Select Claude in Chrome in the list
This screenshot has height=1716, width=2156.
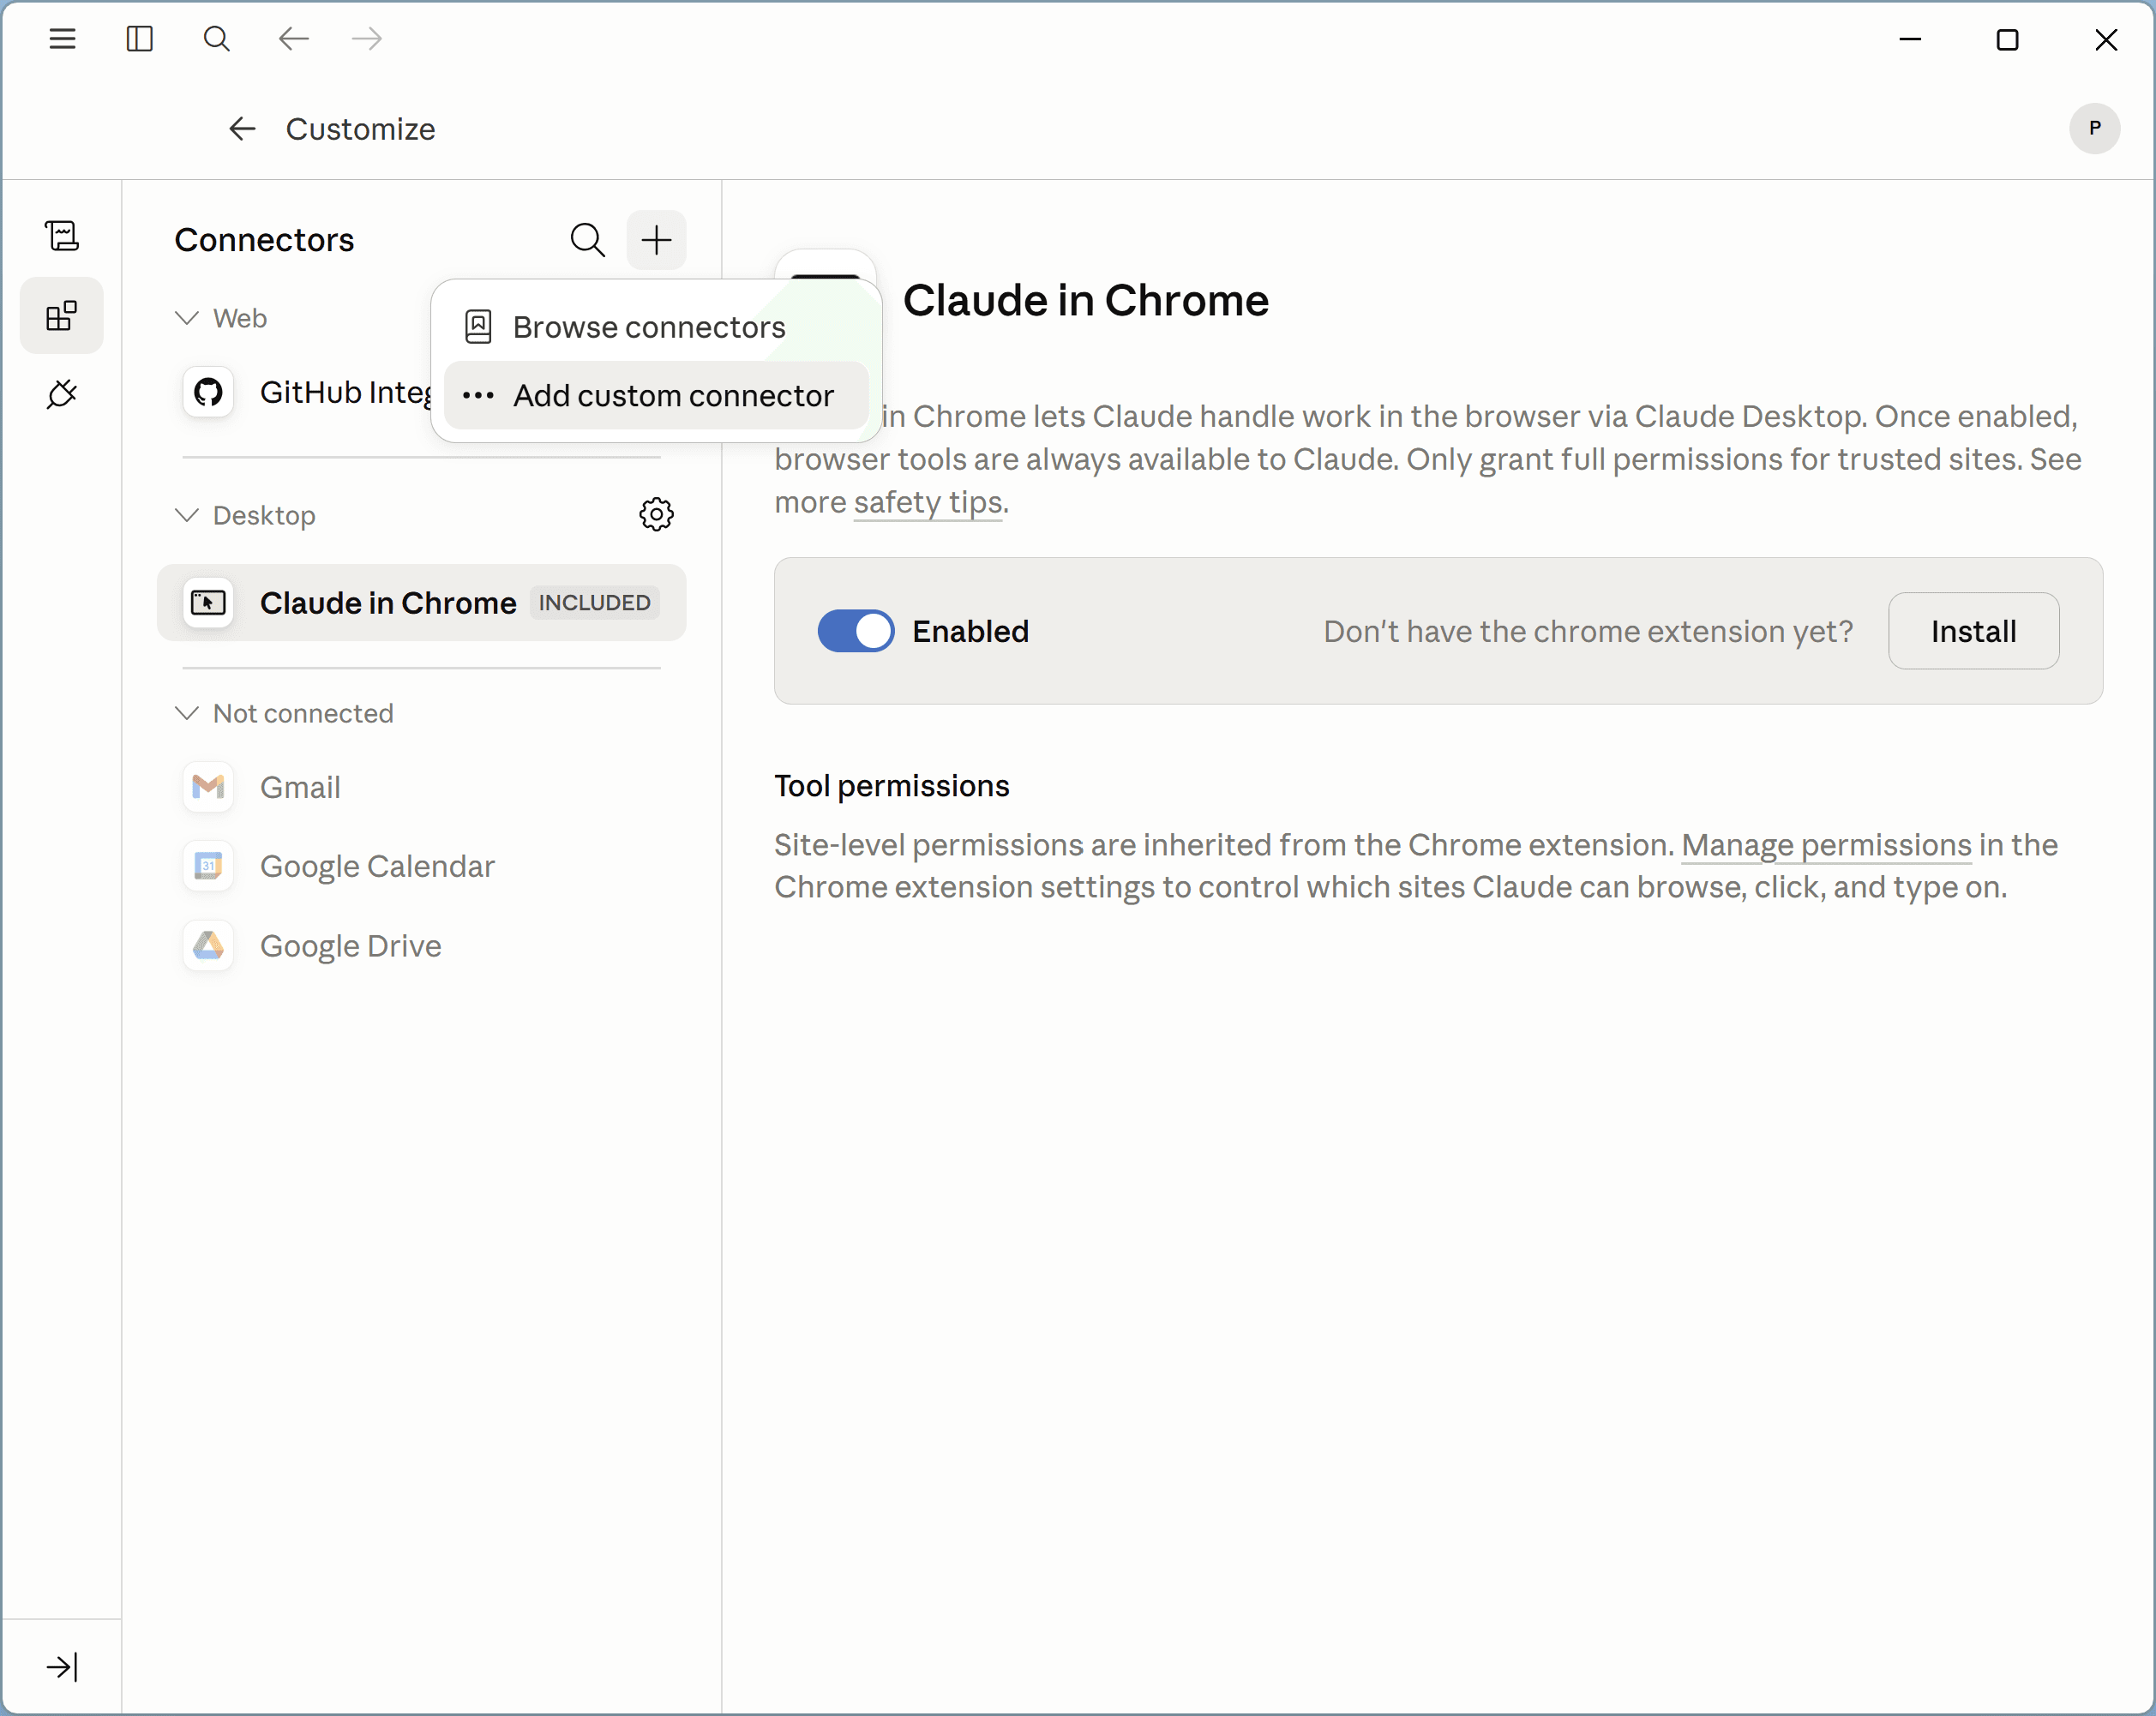pyautogui.click(x=421, y=603)
